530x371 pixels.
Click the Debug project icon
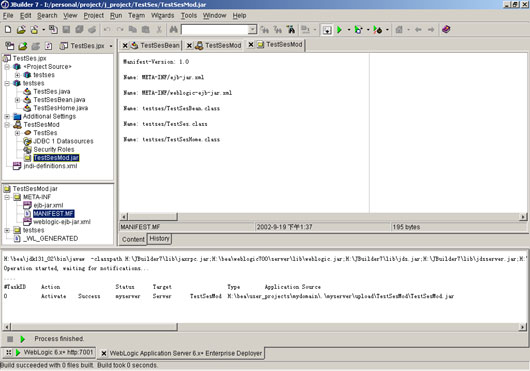tap(358, 30)
